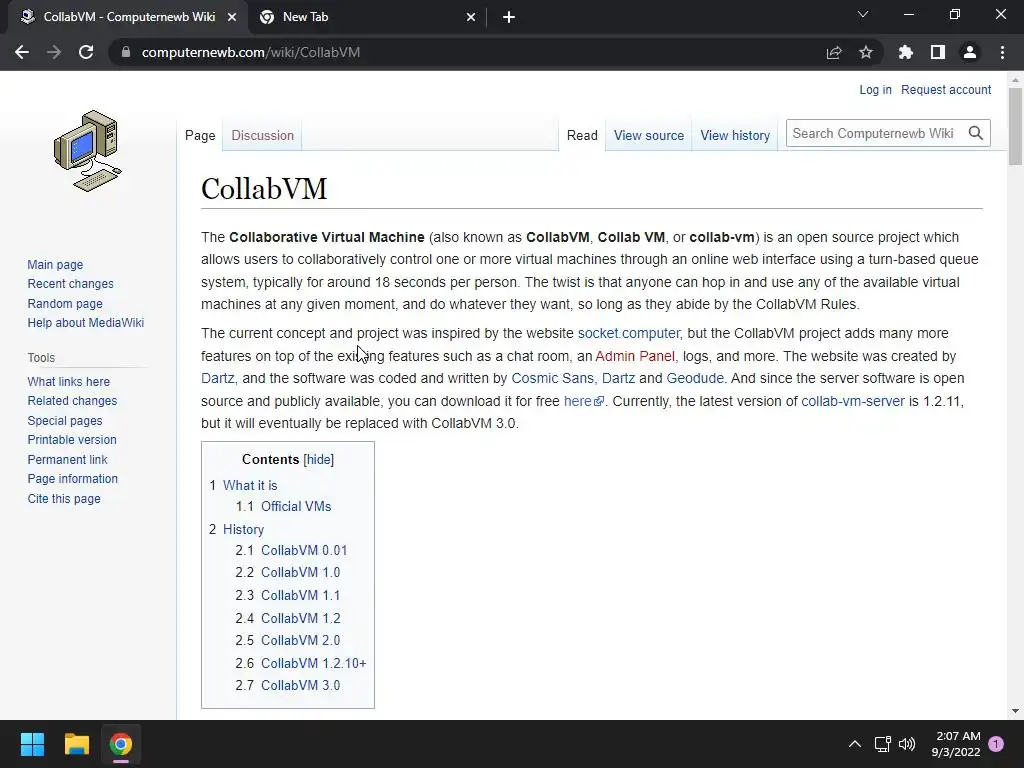
Task: Jump to History section
Action: point(243,529)
